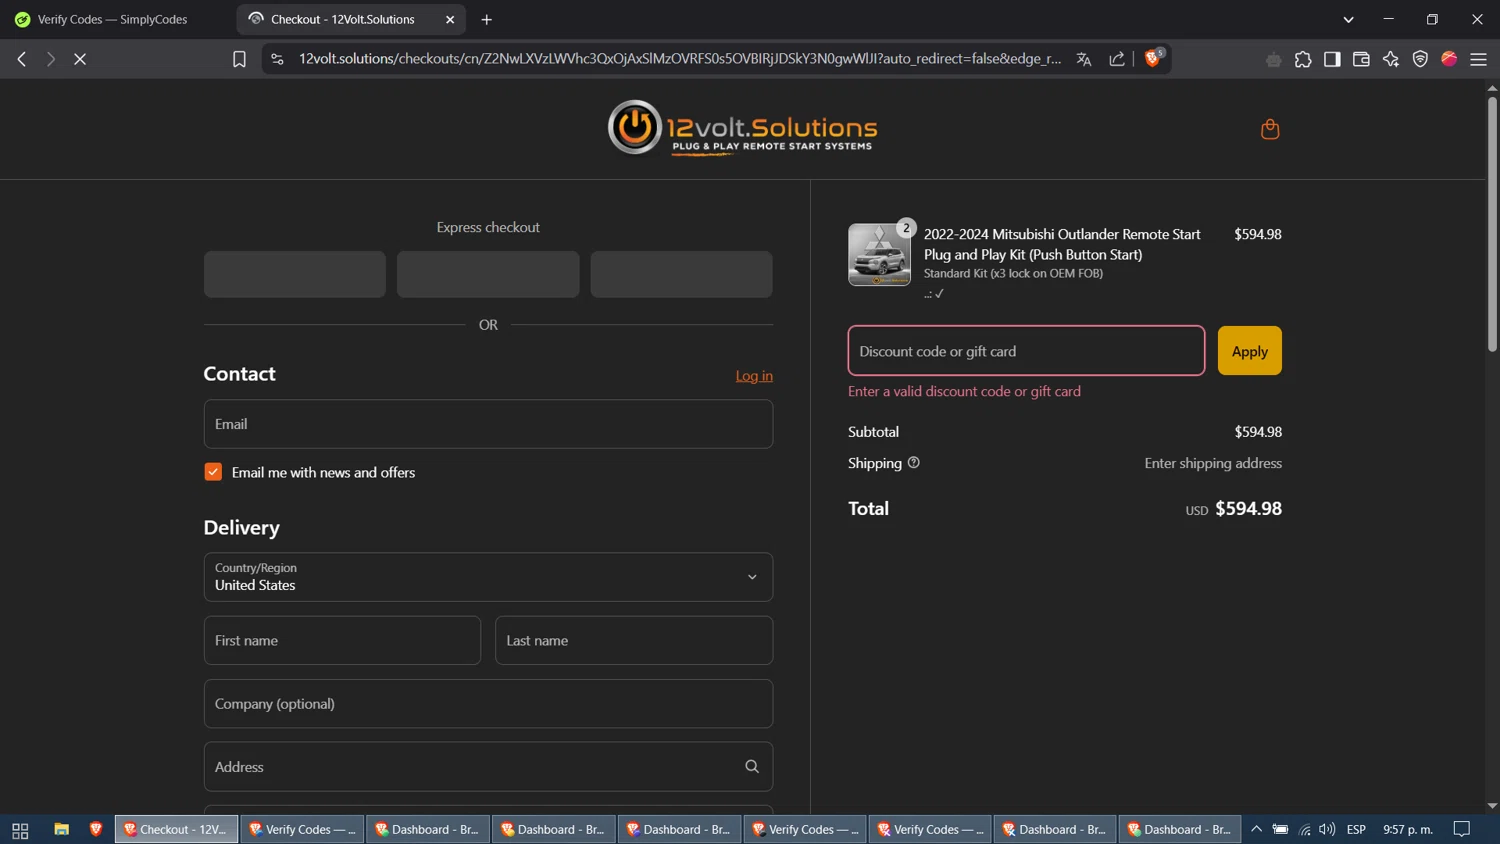The width and height of the screenshot is (1500, 844).
Task: Show hidden tray icons chevron
Action: (x=1257, y=829)
